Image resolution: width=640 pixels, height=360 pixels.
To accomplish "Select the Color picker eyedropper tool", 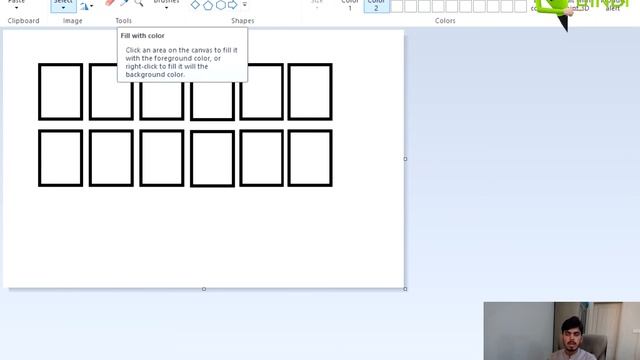I will tap(124, 3).
